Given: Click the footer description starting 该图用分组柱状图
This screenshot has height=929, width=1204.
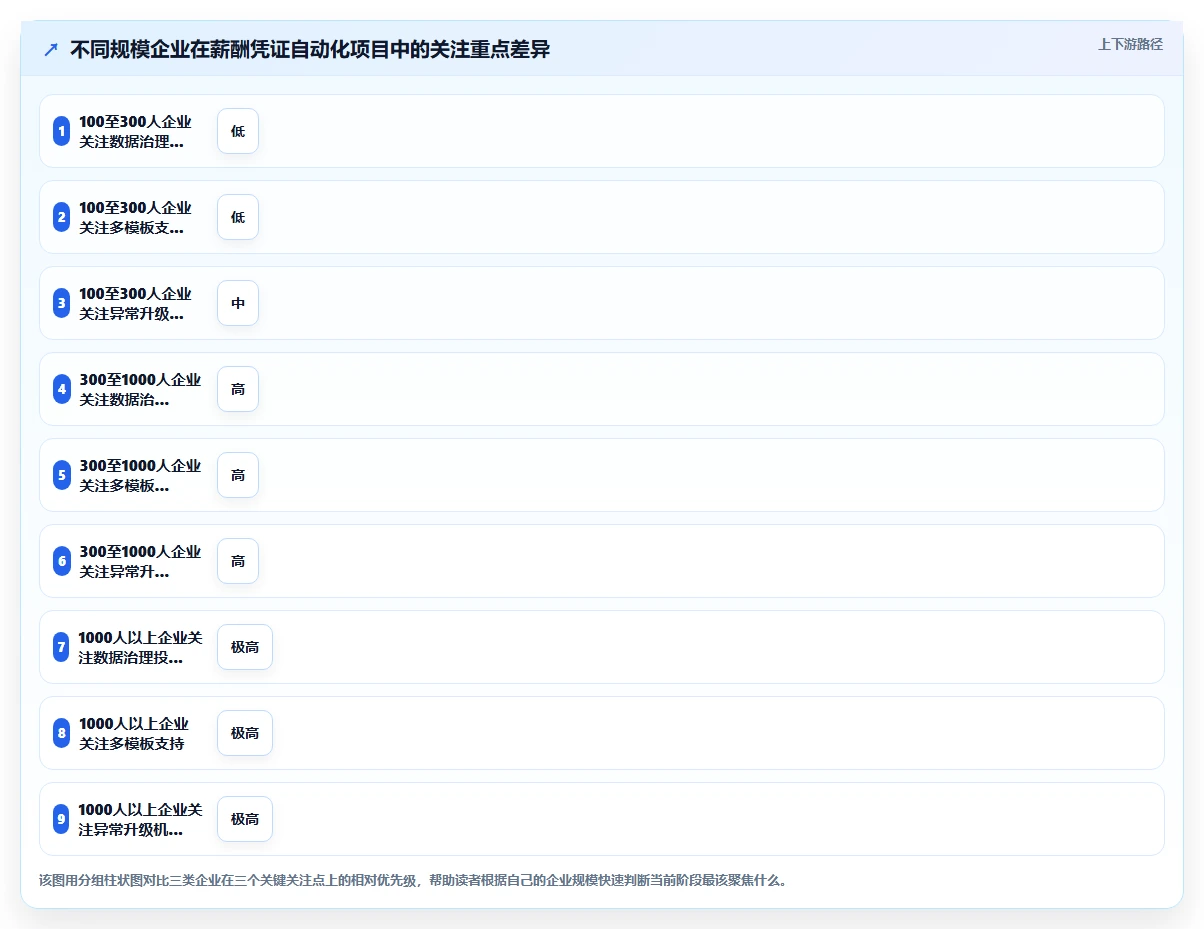Looking at the screenshot, I should click(413, 881).
